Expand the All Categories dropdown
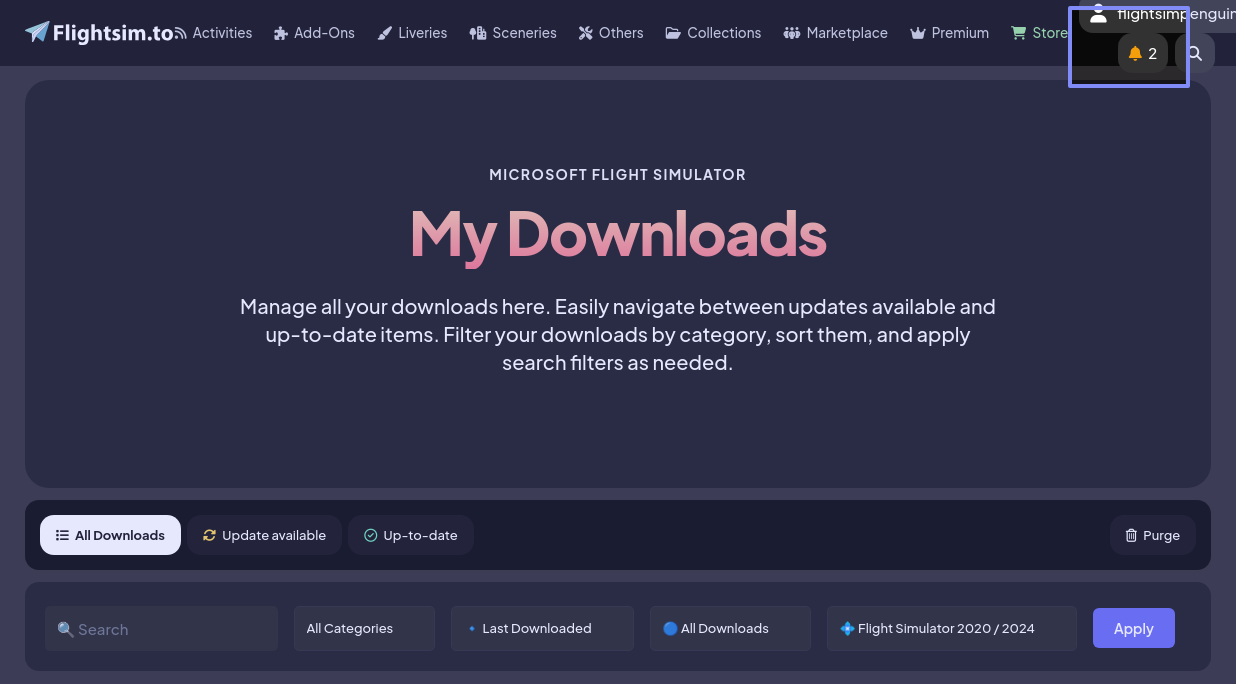The width and height of the screenshot is (1236, 684). coord(364,628)
